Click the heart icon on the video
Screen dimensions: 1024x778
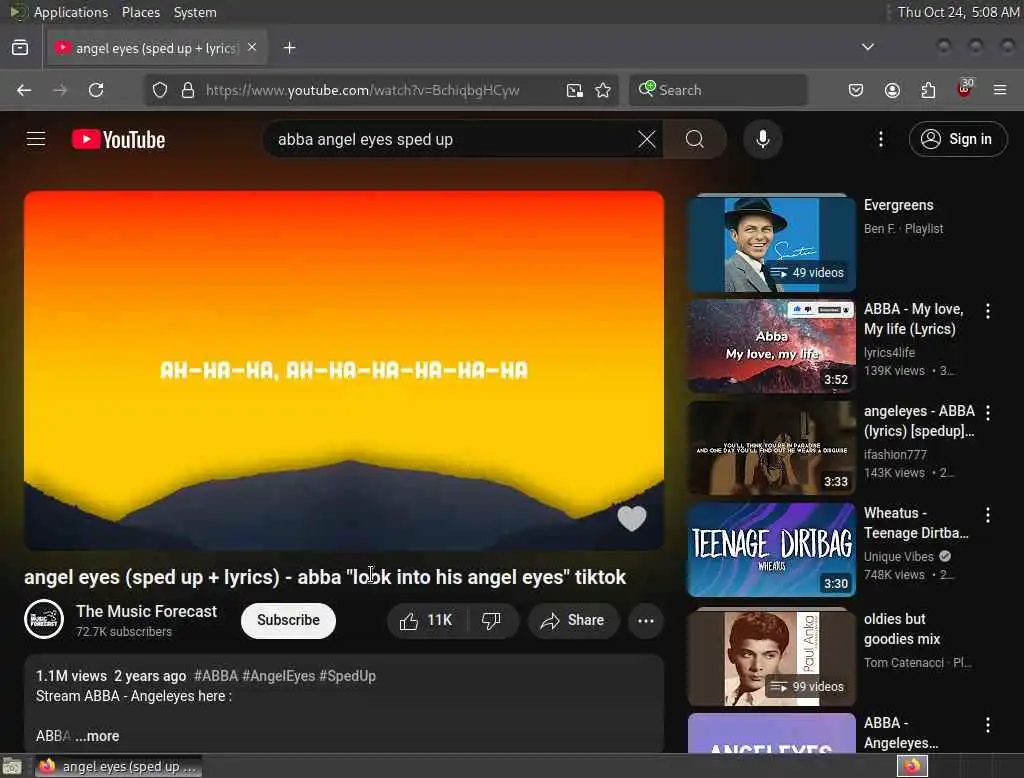(632, 519)
